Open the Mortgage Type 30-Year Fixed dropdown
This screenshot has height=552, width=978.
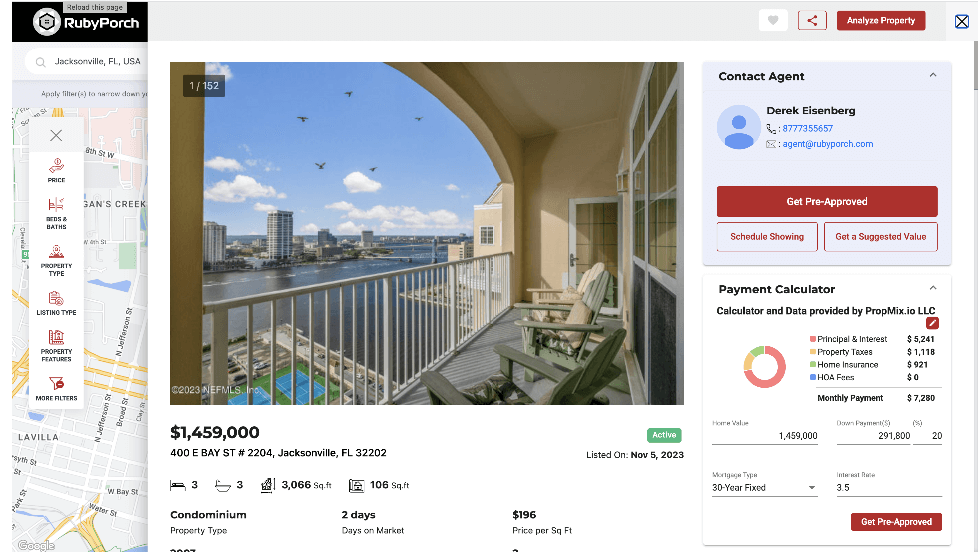(x=764, y=488)
